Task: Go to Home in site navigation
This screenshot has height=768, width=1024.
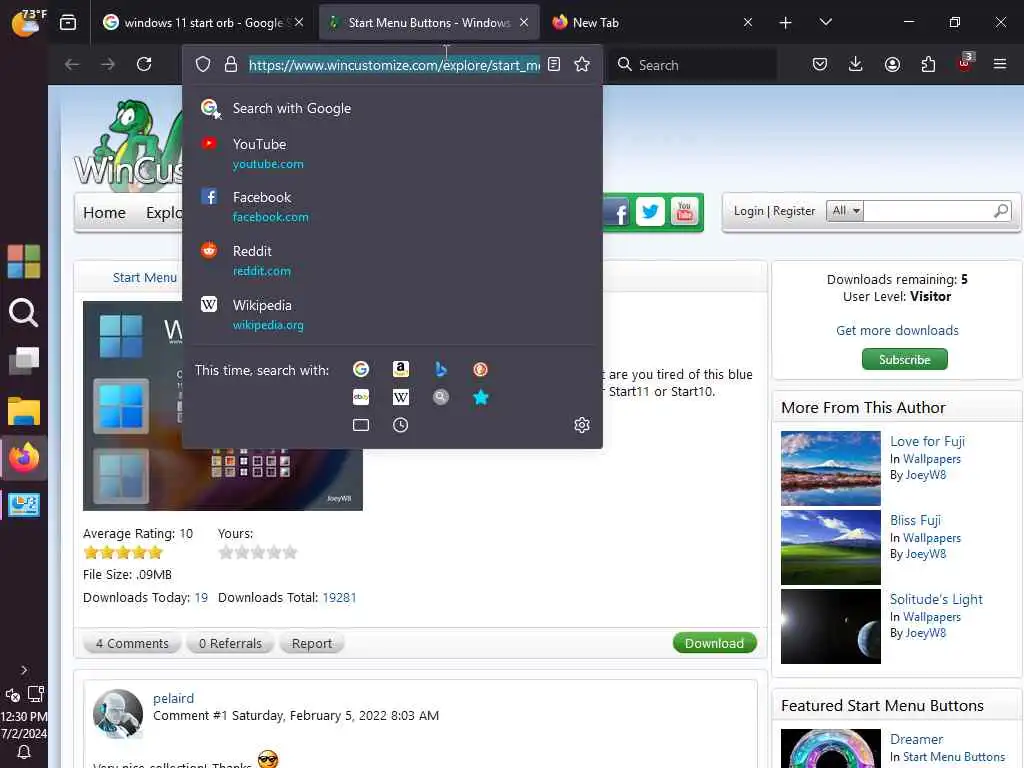Action: point(104,213)
